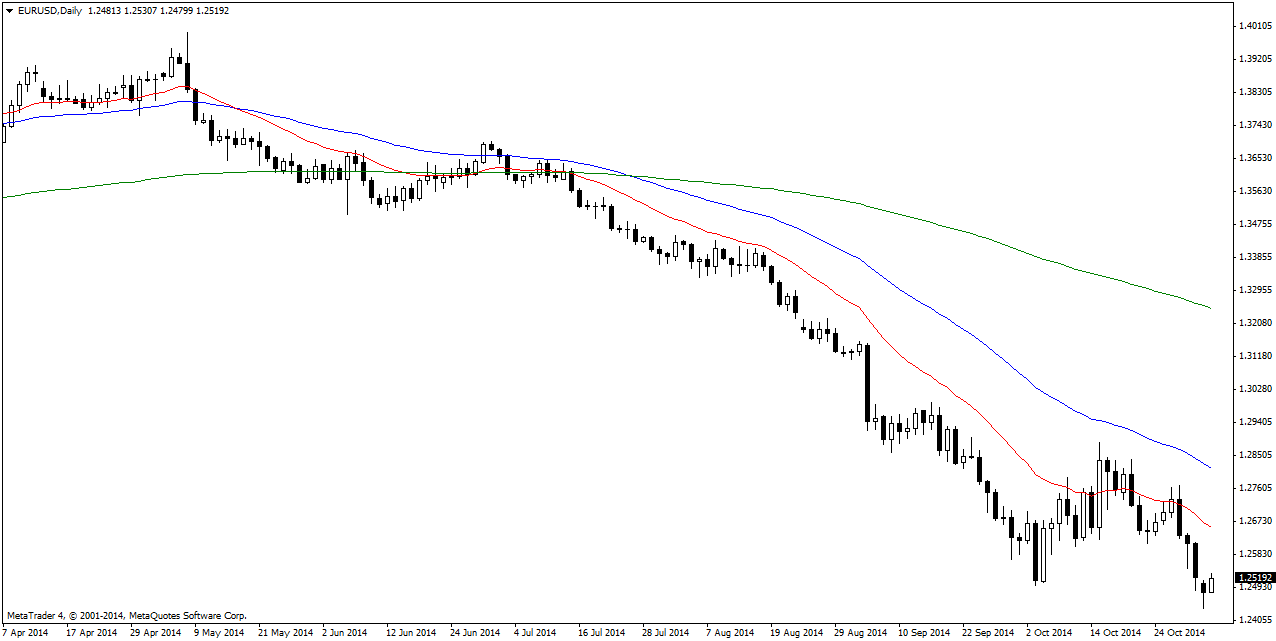This screenshot has width=1276, height=641.
Task: Click the 1.24055 price scale label
Action: [x=1254, y=620]
